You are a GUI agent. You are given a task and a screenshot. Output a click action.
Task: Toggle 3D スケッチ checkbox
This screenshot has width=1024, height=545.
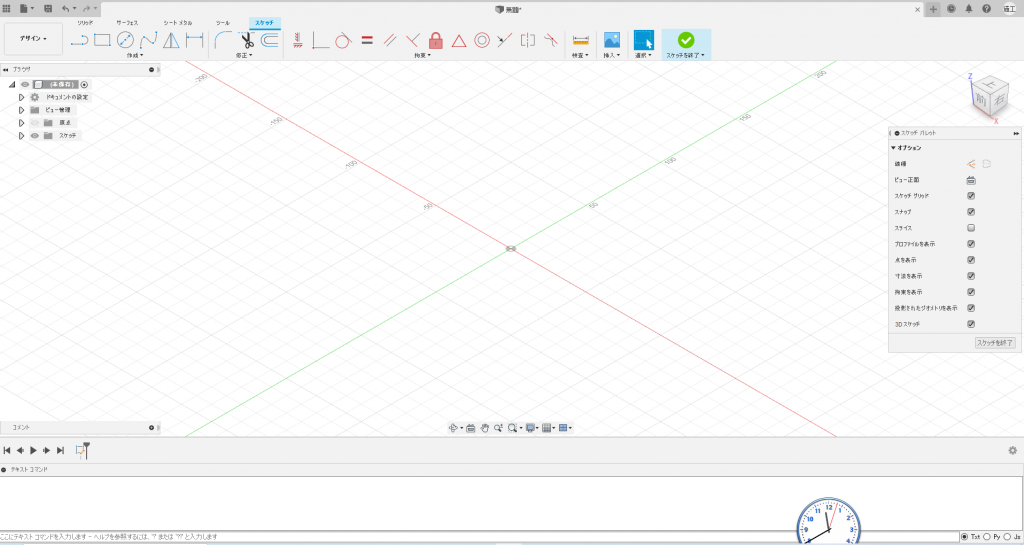click(971, 324)
